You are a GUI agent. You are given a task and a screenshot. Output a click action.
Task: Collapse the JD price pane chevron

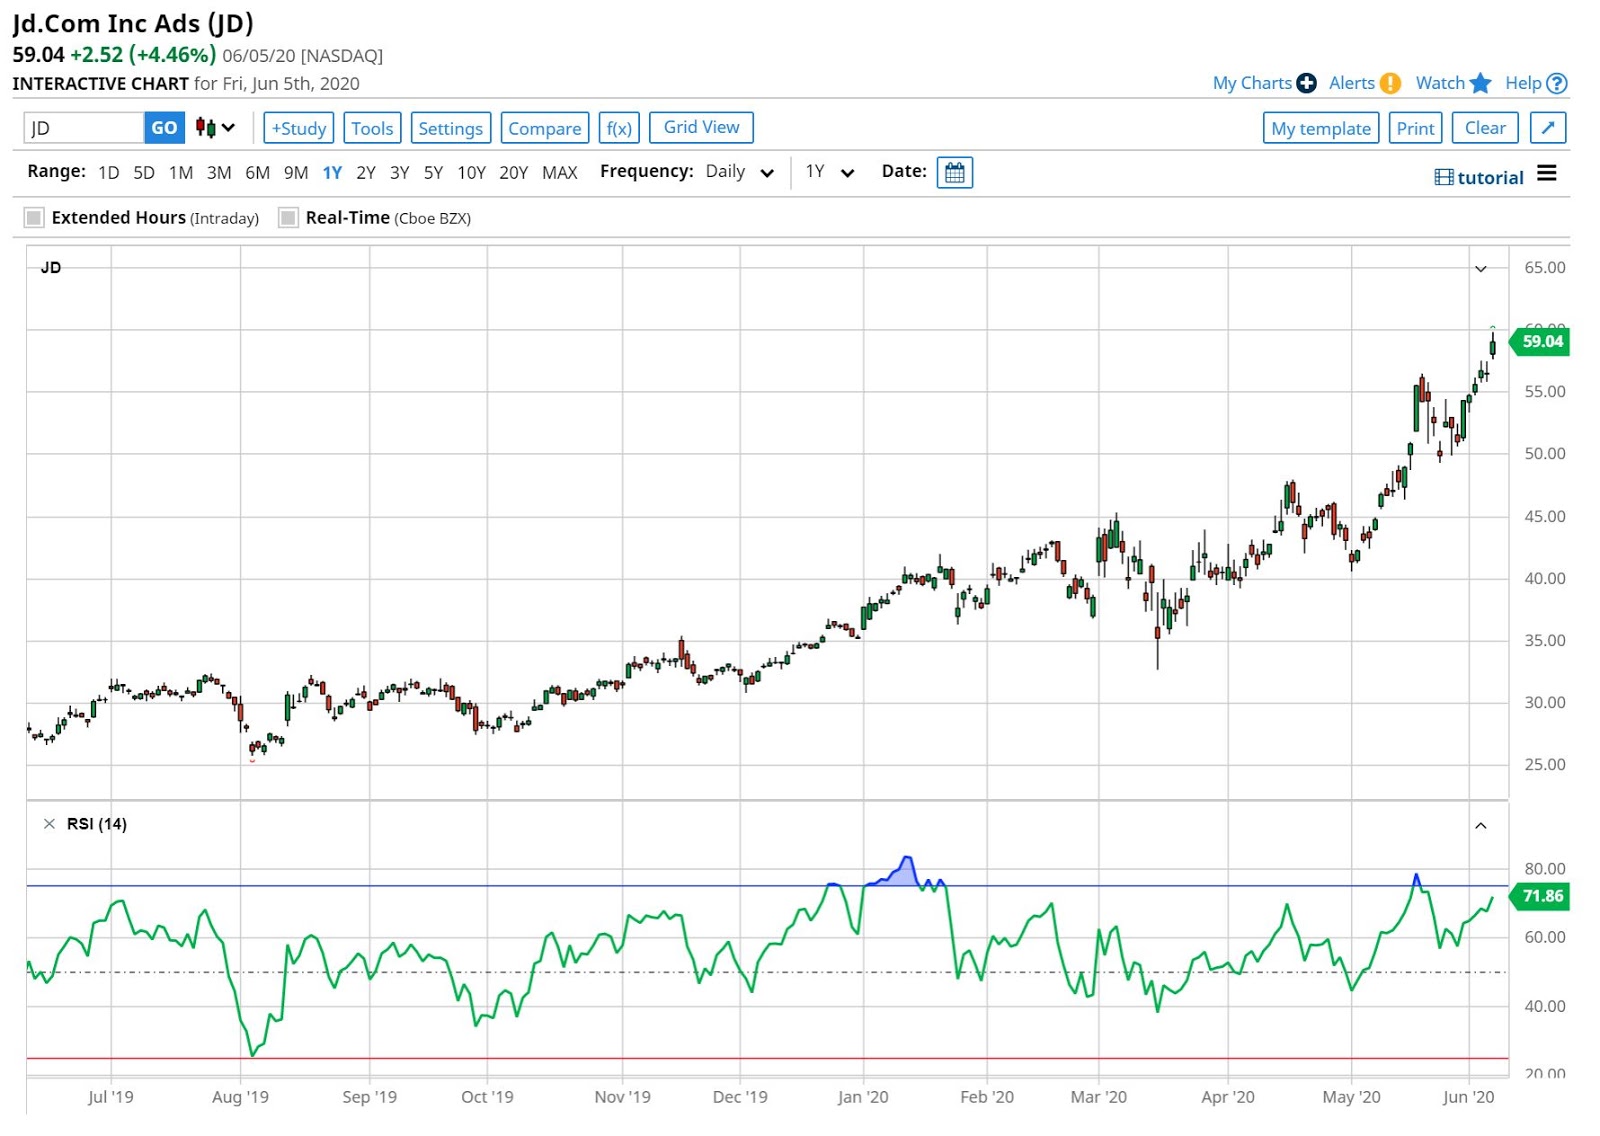(x=1481, y=268)
